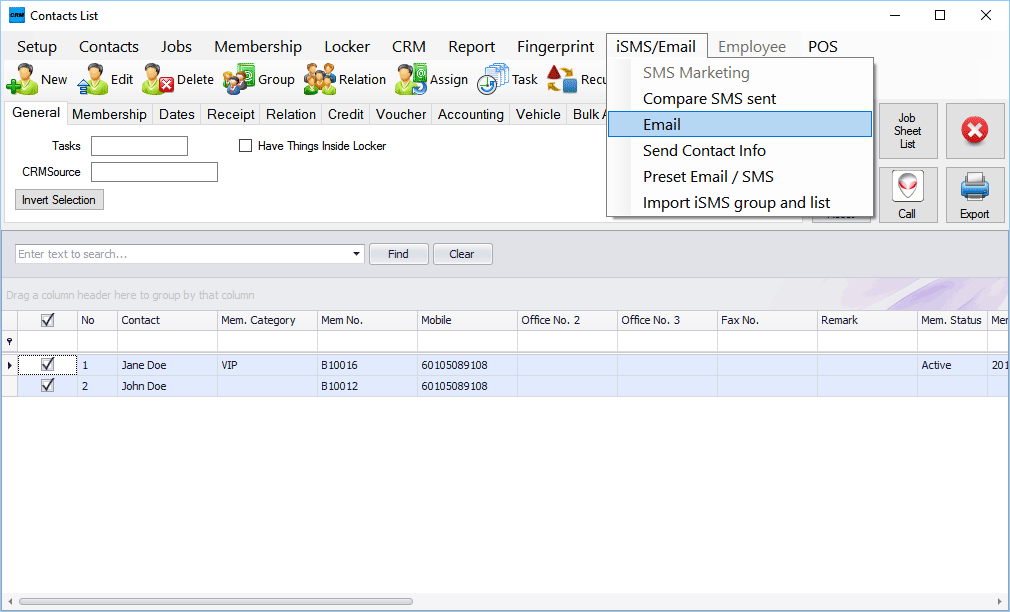Choose Import iSMS group and list
The width and height of the screenshot is (1010, 612).
pyautogui.click(x=739, y=202)
